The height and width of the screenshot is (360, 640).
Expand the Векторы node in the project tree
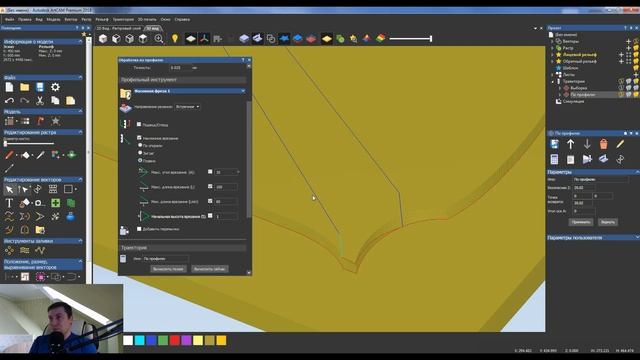[x=552, y=41]
